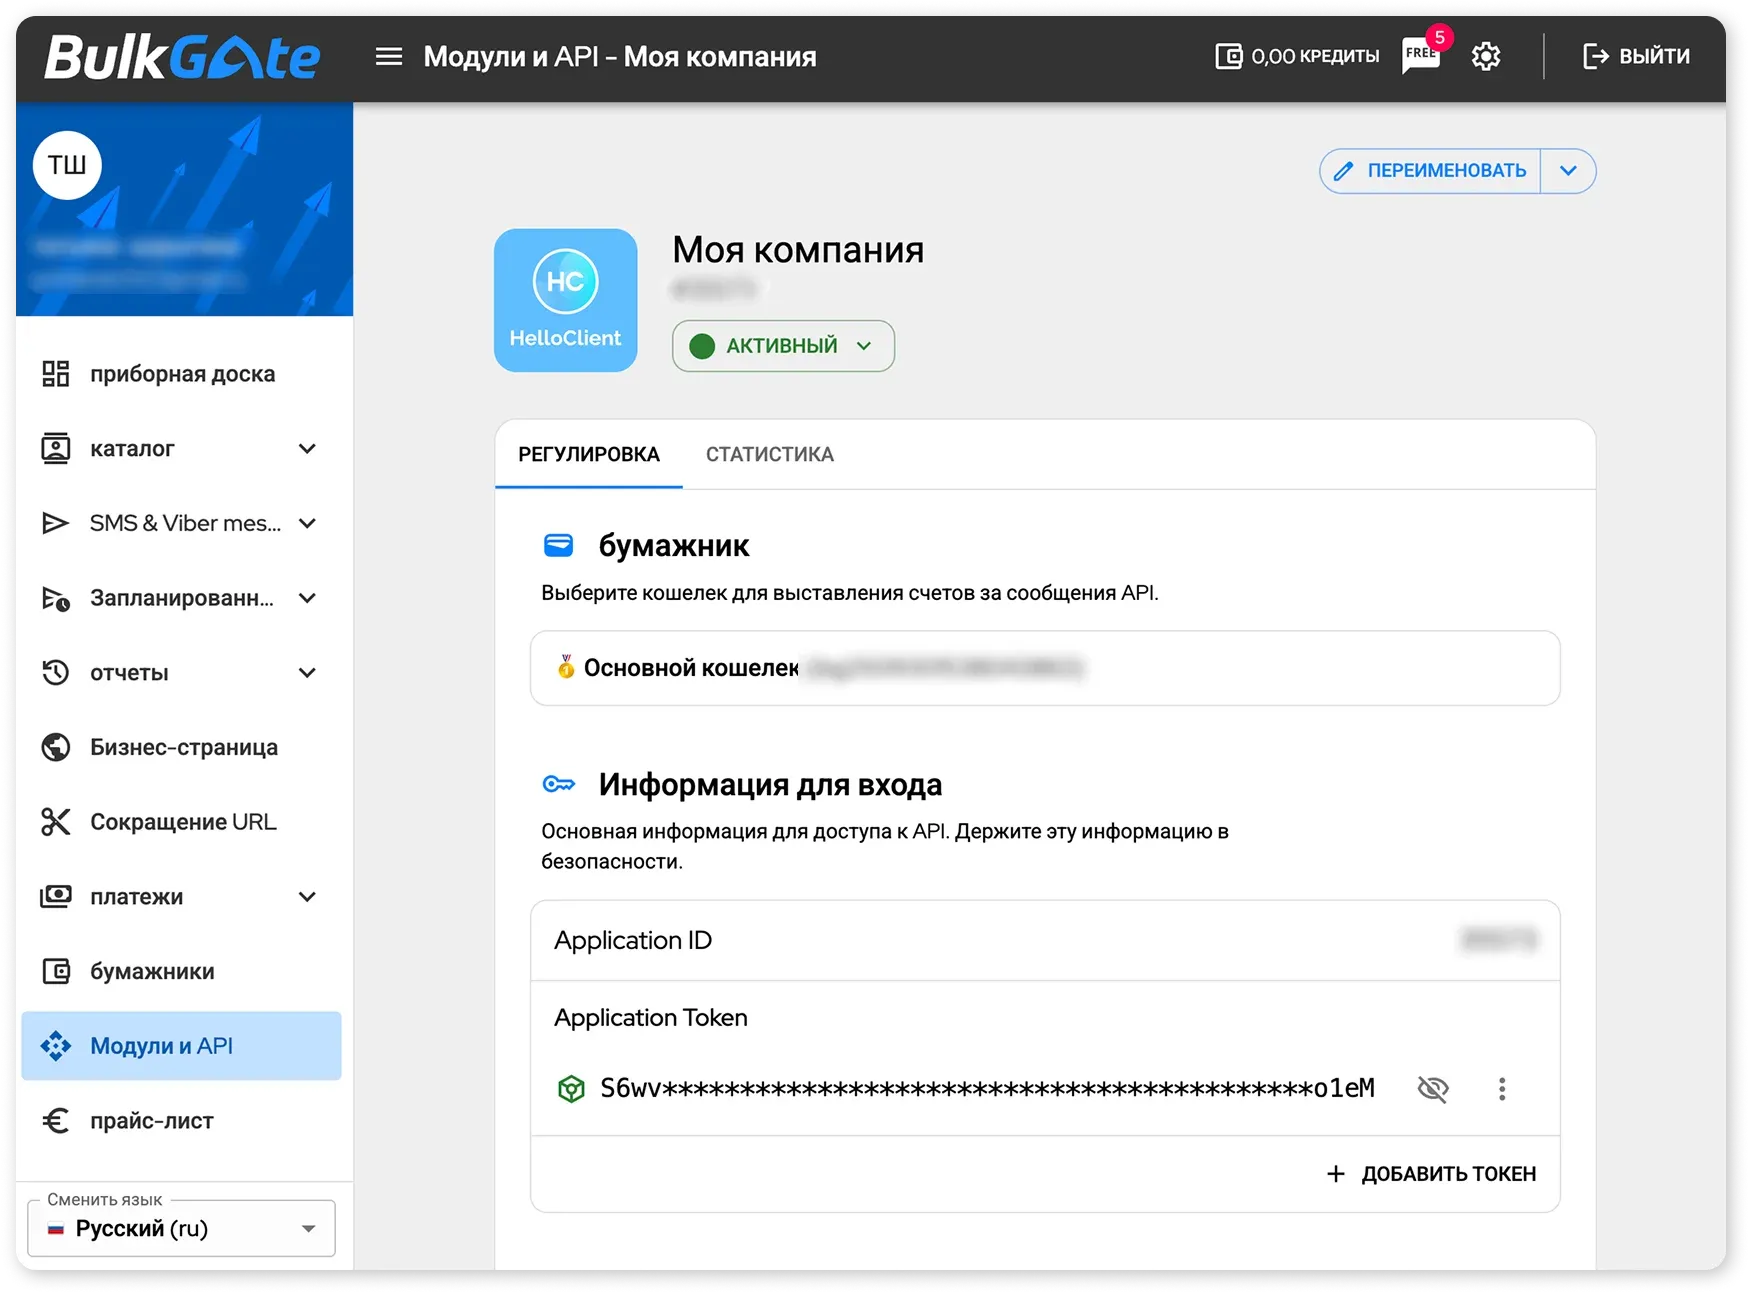Click ДОБАВИТЬ ТОКЕН to add a token
1750x1294 pixels.
[x=1431, y=1173]
